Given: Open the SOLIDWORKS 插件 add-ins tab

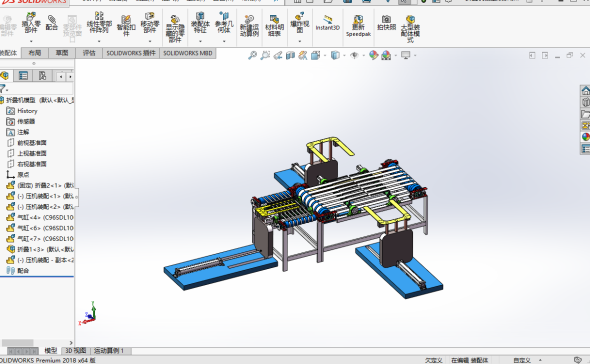Looking at the screenshot, I should [x=131, y=53].
